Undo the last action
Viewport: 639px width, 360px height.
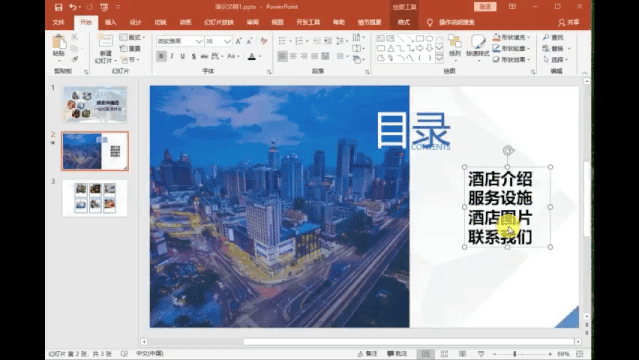point(73,7)
